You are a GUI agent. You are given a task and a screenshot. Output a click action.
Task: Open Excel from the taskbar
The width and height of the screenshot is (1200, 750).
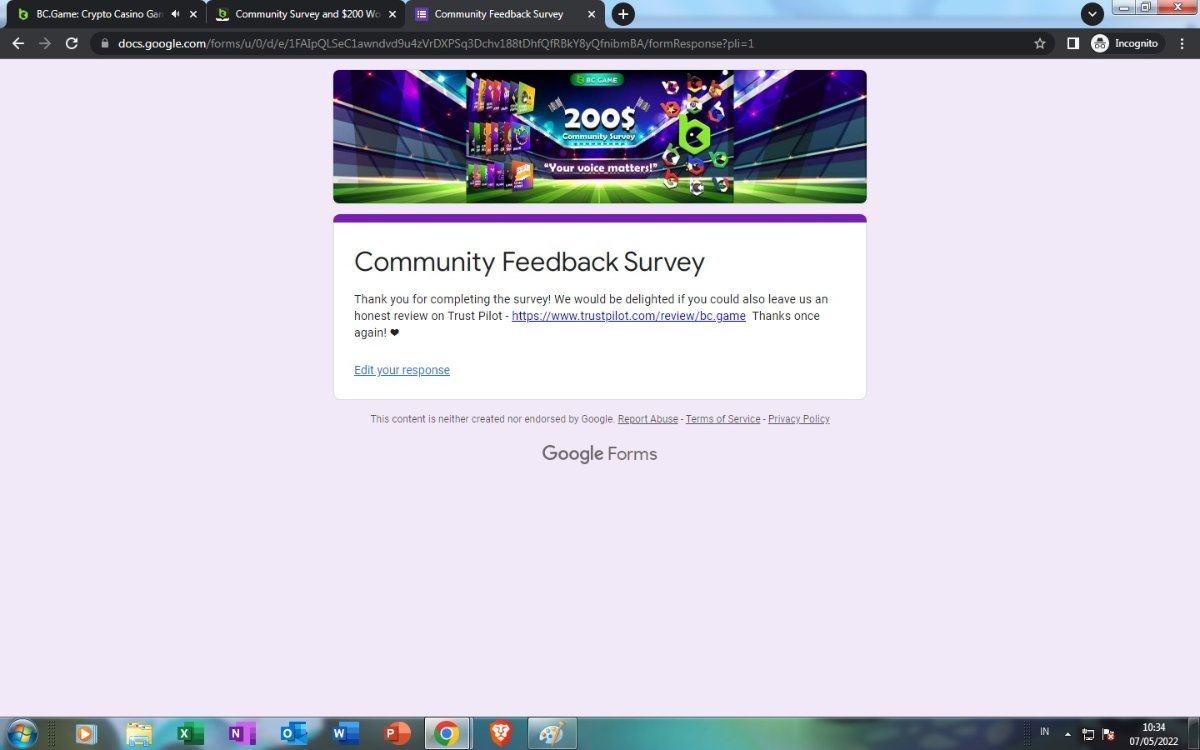[x=190, y=733]
